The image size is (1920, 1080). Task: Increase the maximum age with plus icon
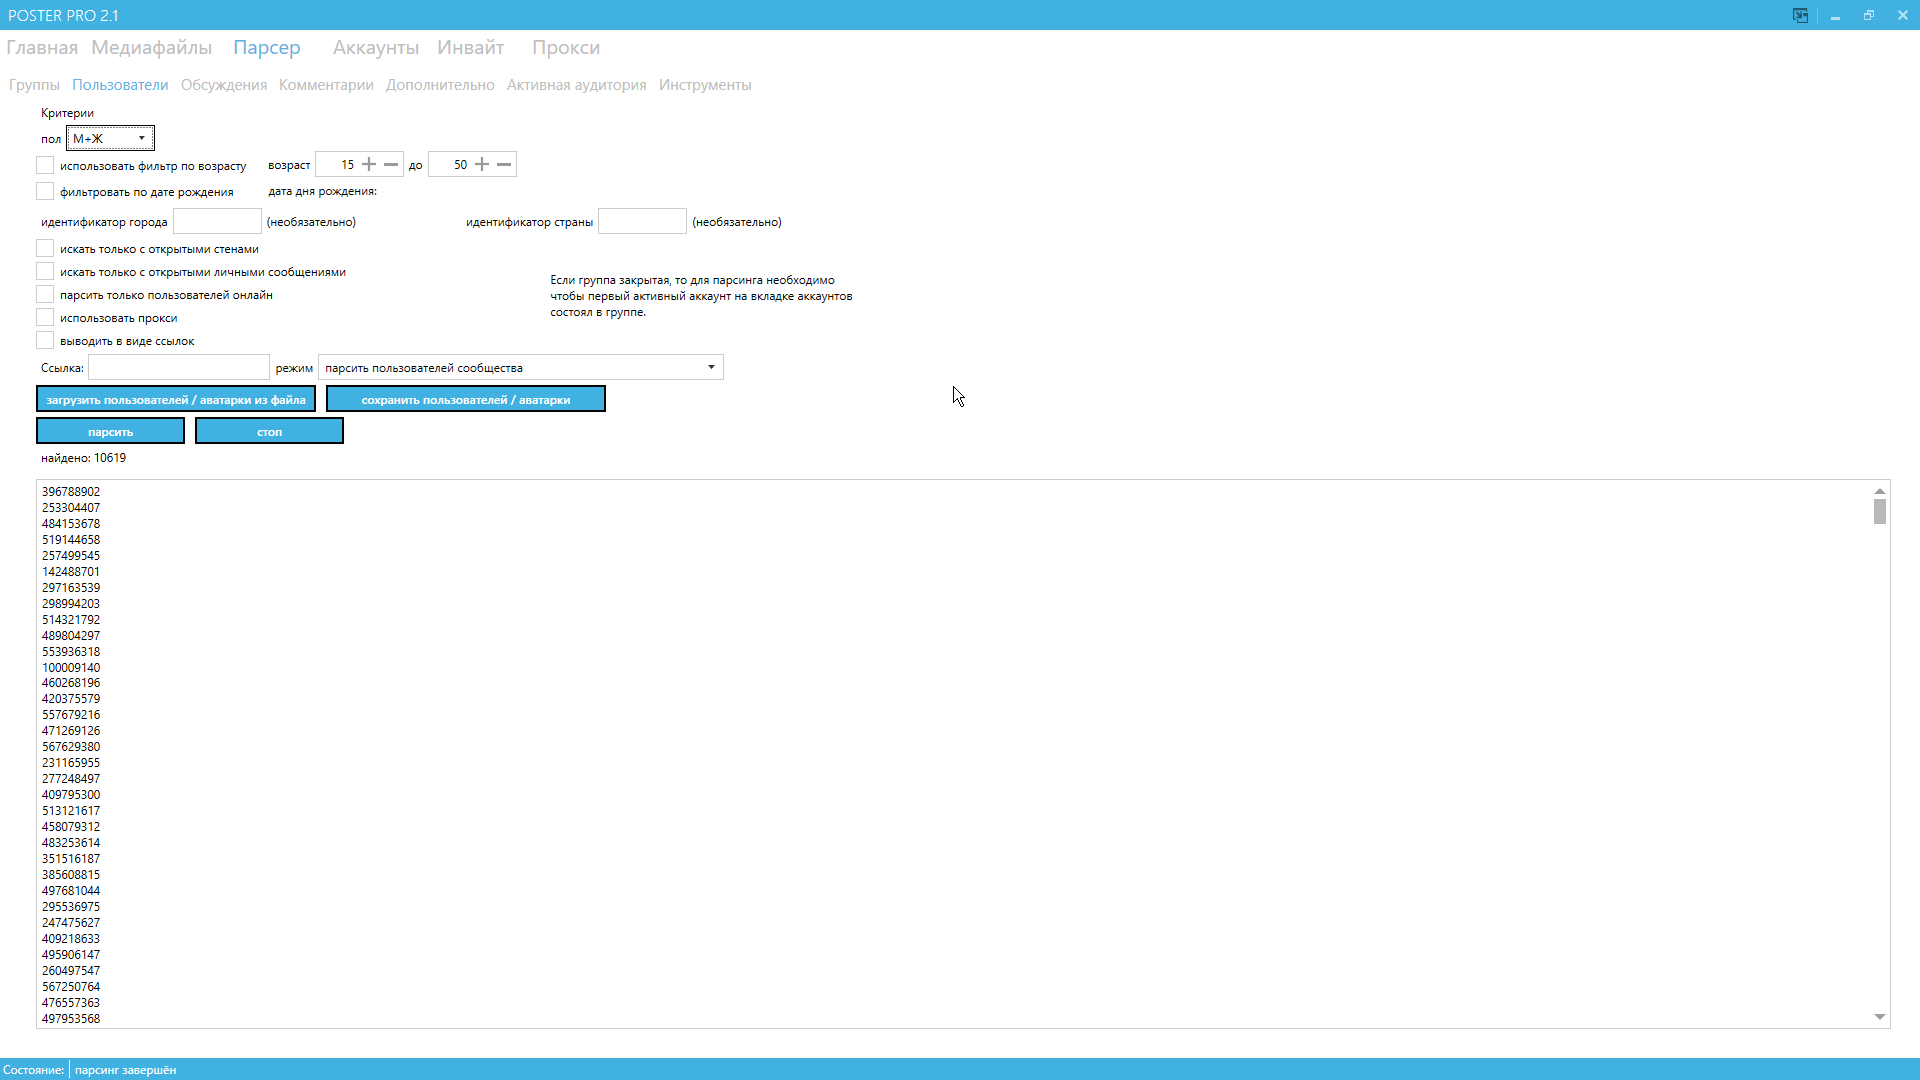tap(482, 165)
